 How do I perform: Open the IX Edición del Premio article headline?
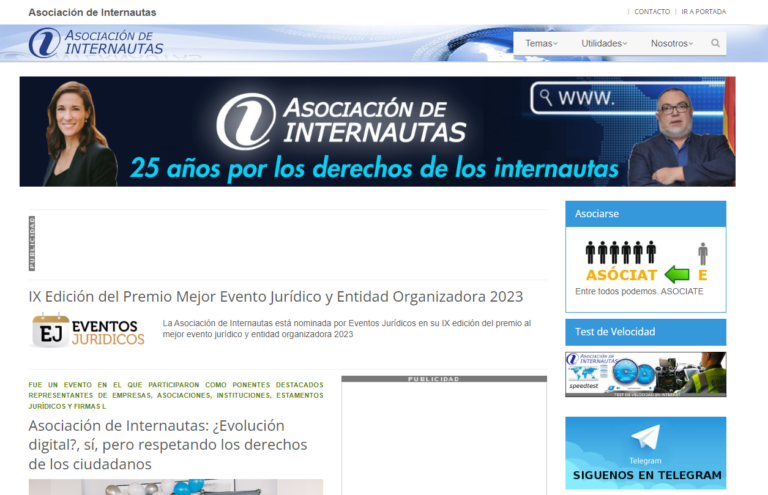tap(275, 297)
